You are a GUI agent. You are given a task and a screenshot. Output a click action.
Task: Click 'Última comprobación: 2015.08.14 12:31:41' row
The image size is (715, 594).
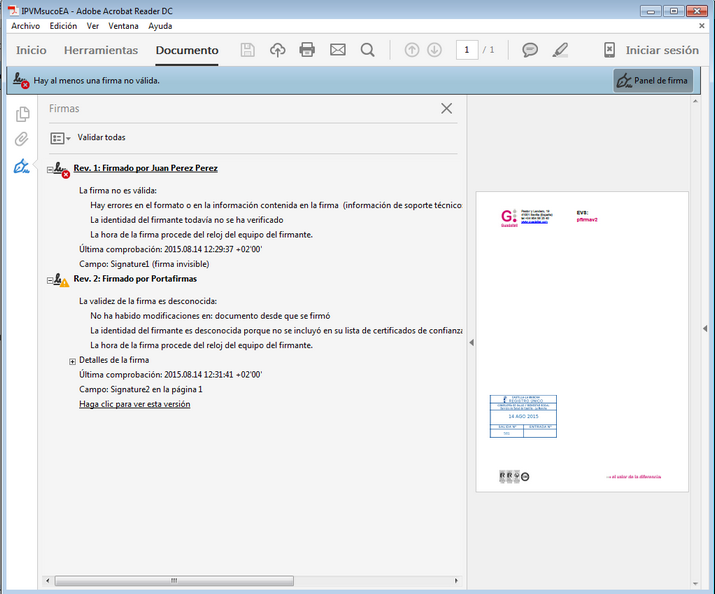pyautogui.click(x=171, y=375)
